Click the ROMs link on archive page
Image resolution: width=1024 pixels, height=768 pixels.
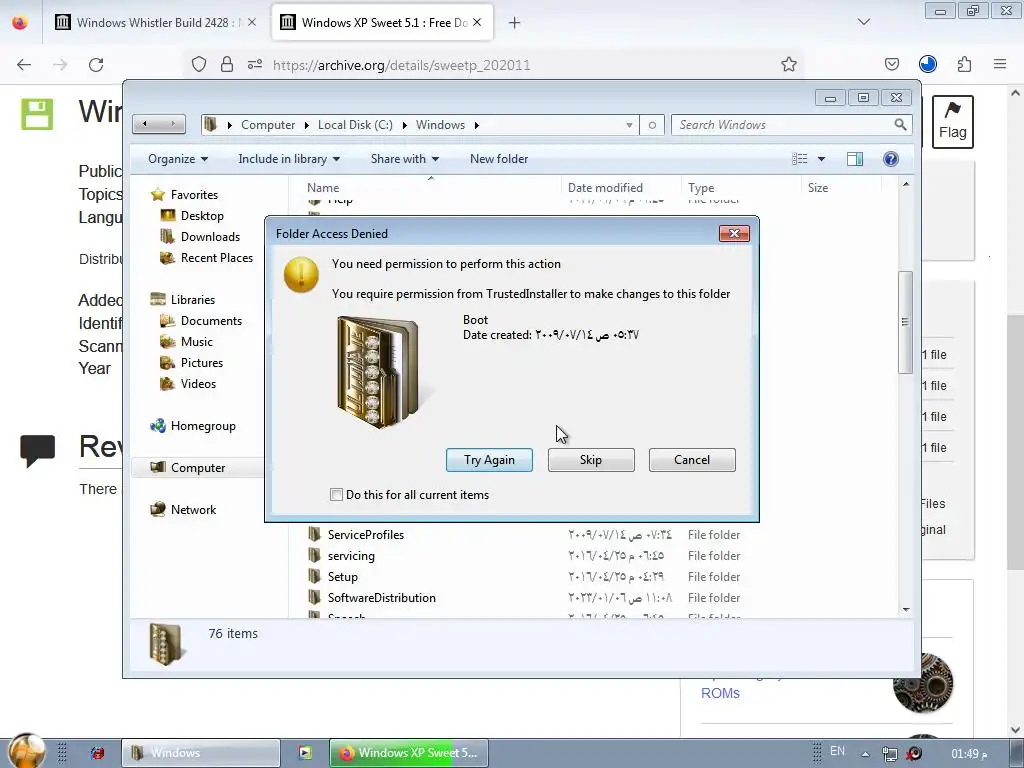pyautogui.click(x=720, y=693)
